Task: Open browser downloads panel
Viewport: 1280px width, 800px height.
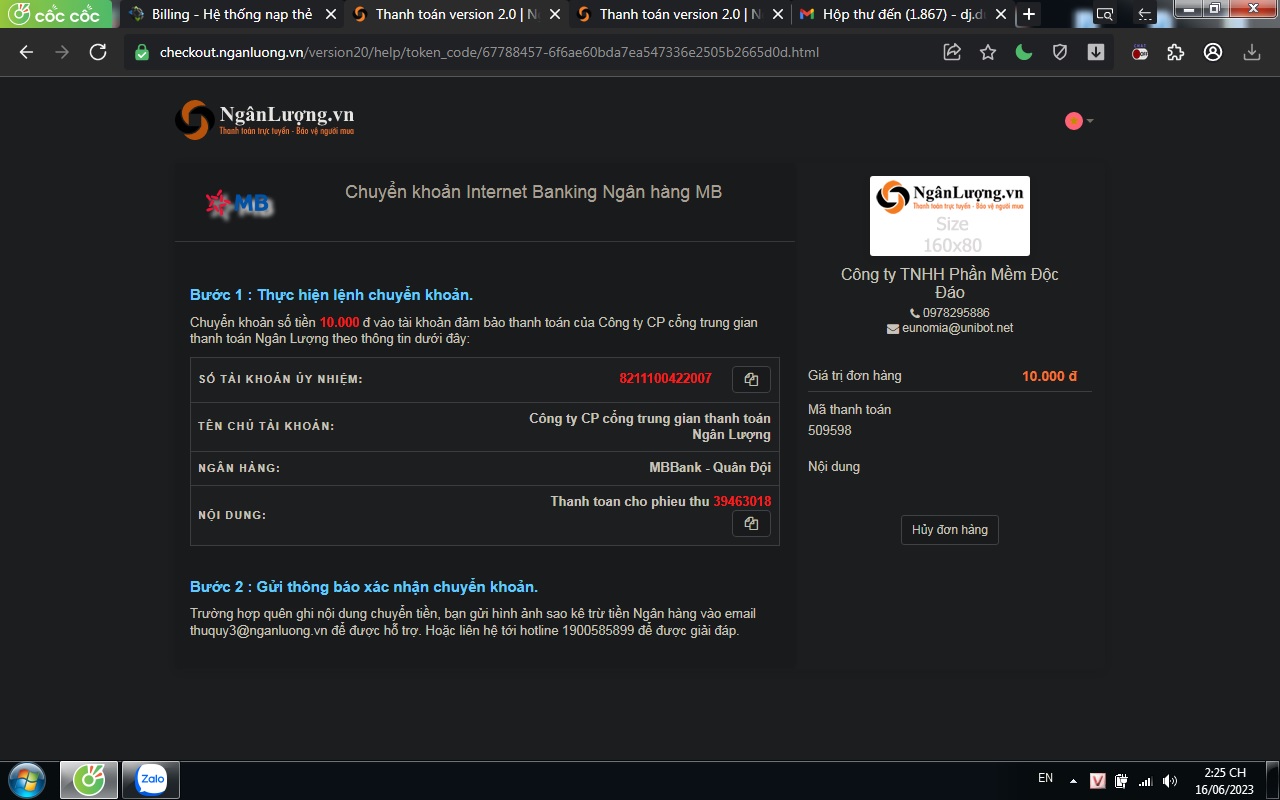Action: [1251, 52]
